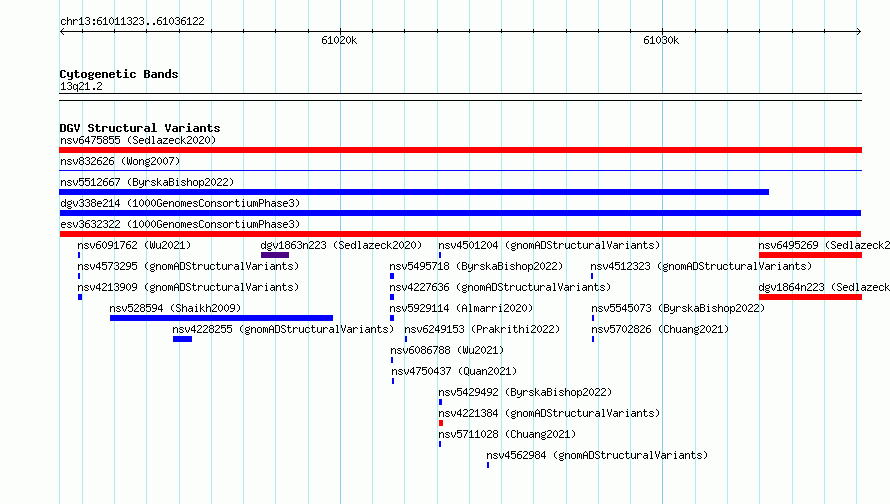This screenshot has height=504, width=890.
Task: Click the nsv6475855 (Sedlazeck2020) red variant bar
Action: [x=460, y=150]
